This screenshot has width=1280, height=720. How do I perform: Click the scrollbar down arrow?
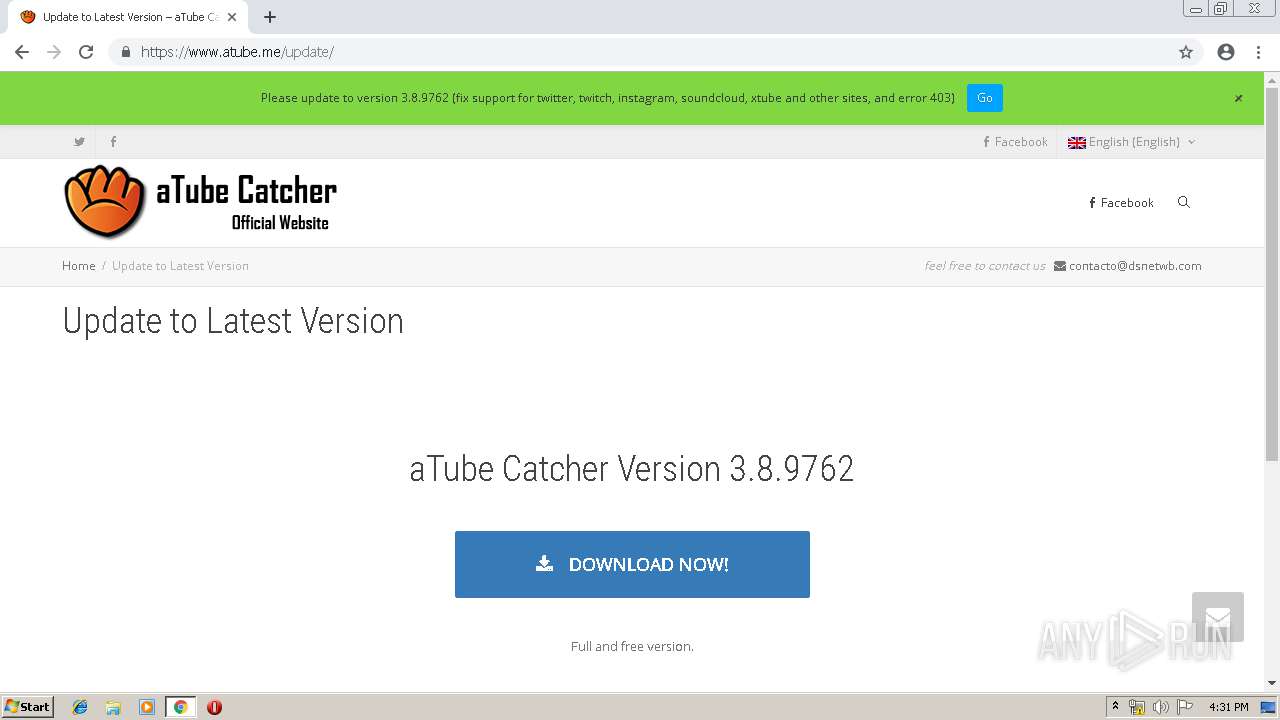1272,683
